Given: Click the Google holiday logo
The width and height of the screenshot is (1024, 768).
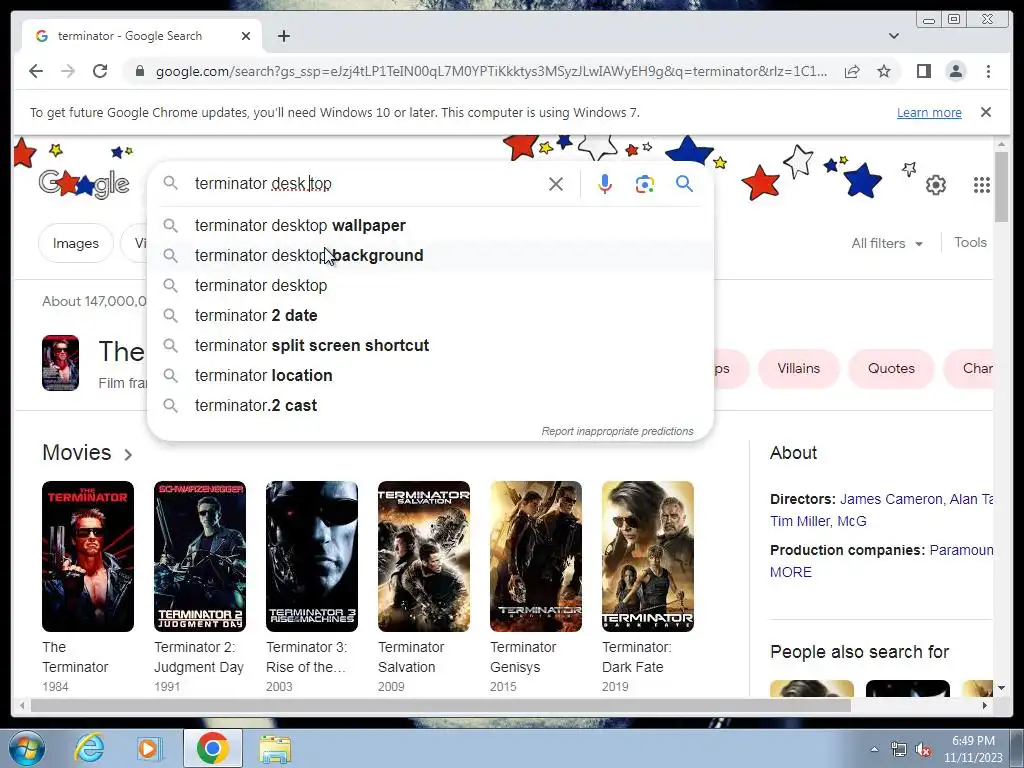Looking at the screenshot, I should tap(84, 184).
